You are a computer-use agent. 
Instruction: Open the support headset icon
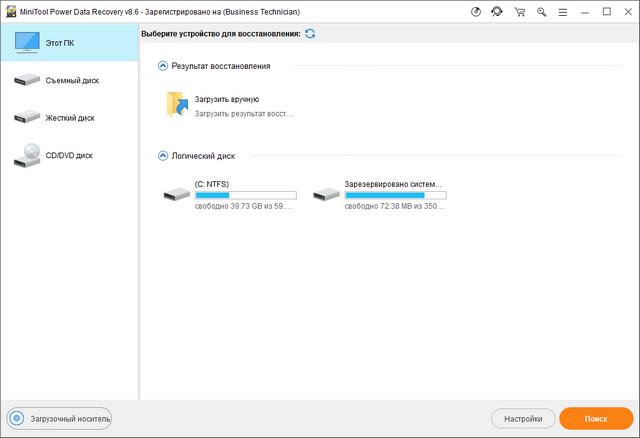(497, 12)
